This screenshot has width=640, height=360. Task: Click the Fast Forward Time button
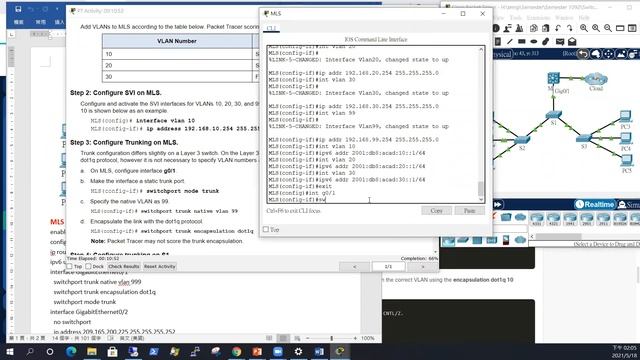498,204
